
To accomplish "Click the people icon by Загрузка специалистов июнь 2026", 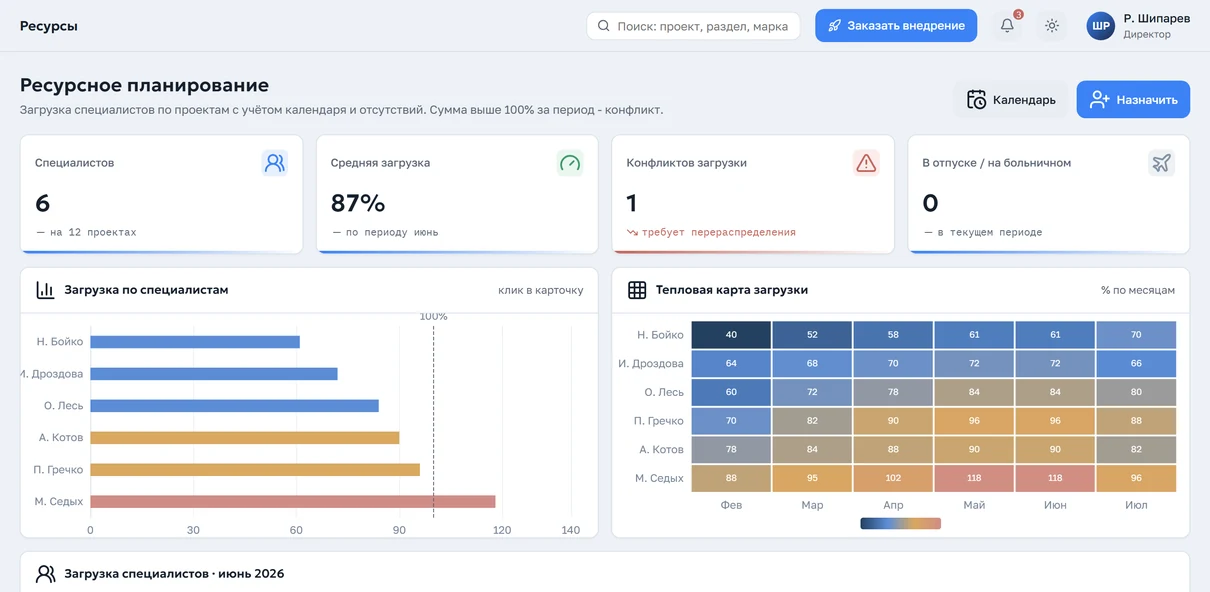I will click(45, 574).
